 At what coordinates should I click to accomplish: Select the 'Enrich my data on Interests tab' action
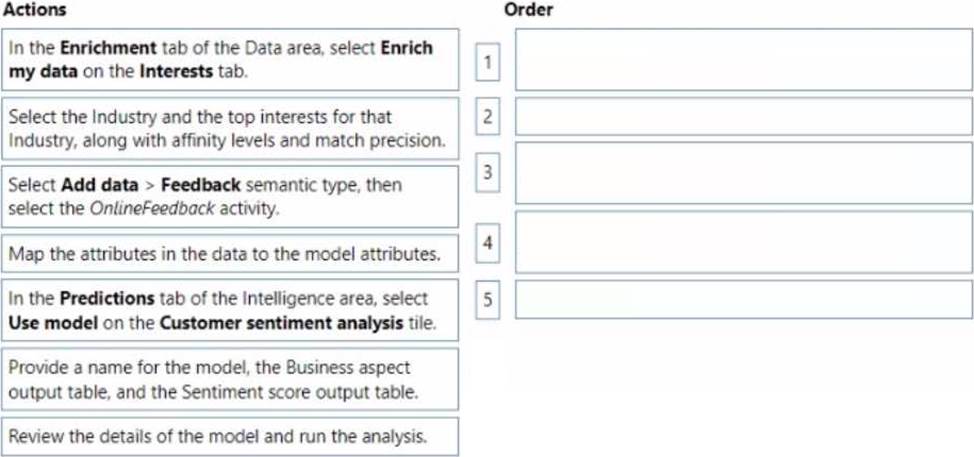click(230, 60)
